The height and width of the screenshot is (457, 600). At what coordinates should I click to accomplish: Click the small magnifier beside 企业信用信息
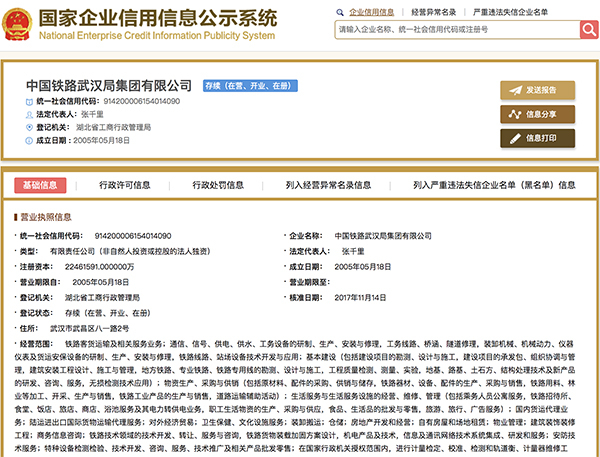[x=342, y=11]
